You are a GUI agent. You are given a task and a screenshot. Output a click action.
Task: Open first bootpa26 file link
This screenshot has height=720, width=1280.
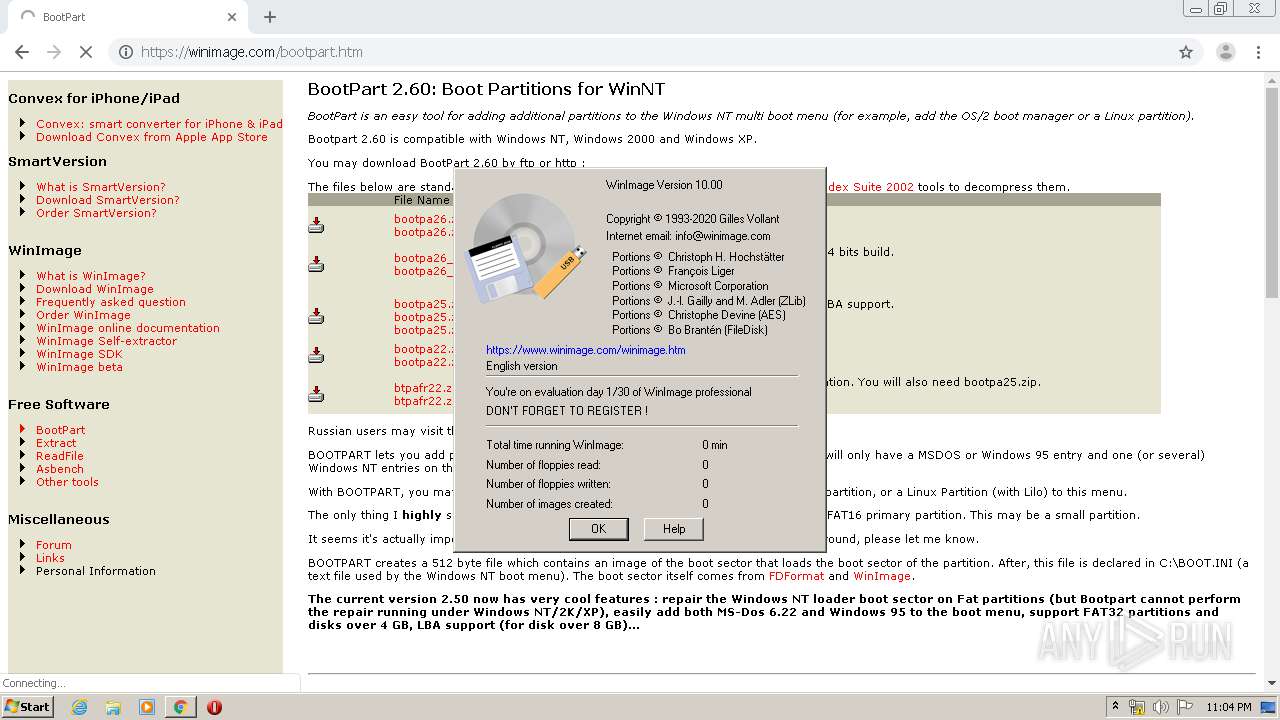tap(423, 219)
